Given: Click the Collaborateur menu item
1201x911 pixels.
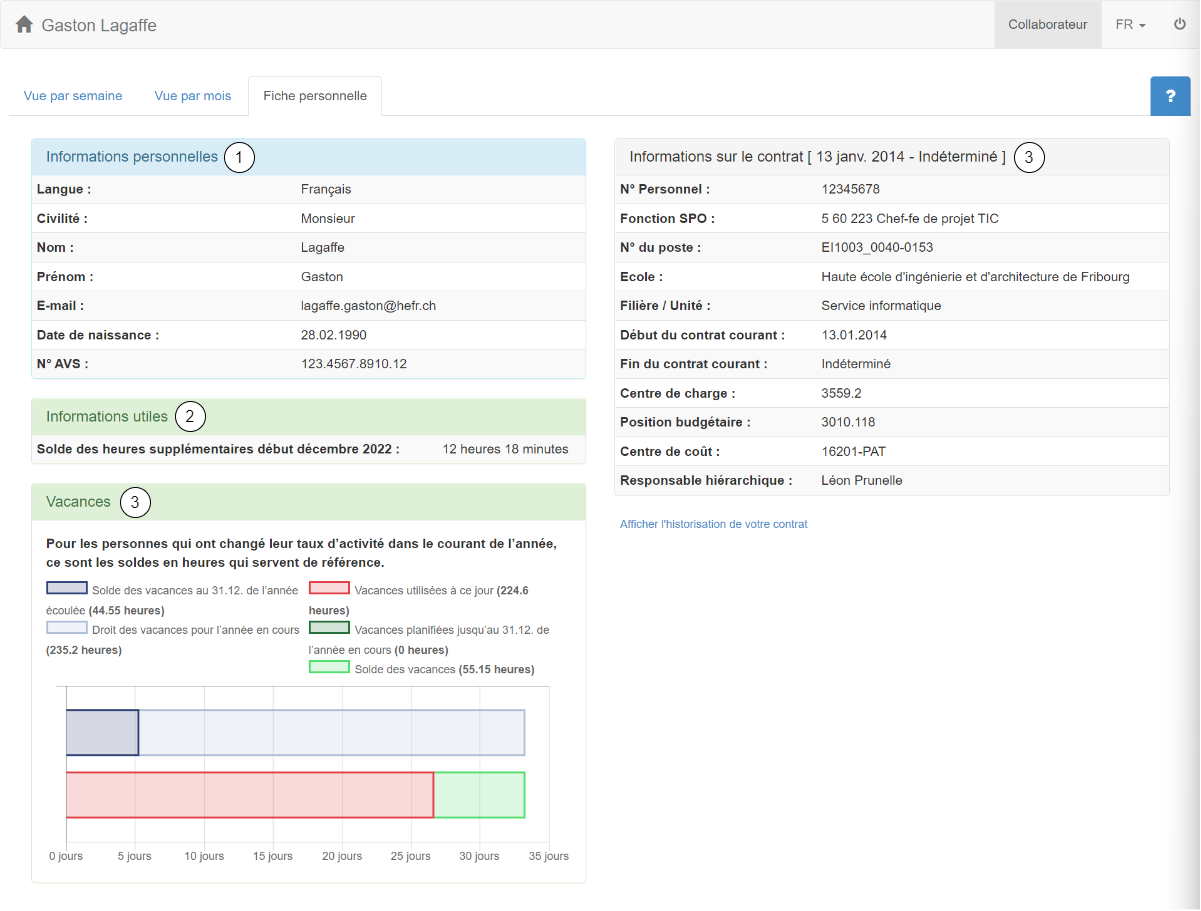Looking at the screenshot, I should coord(1047,25).
